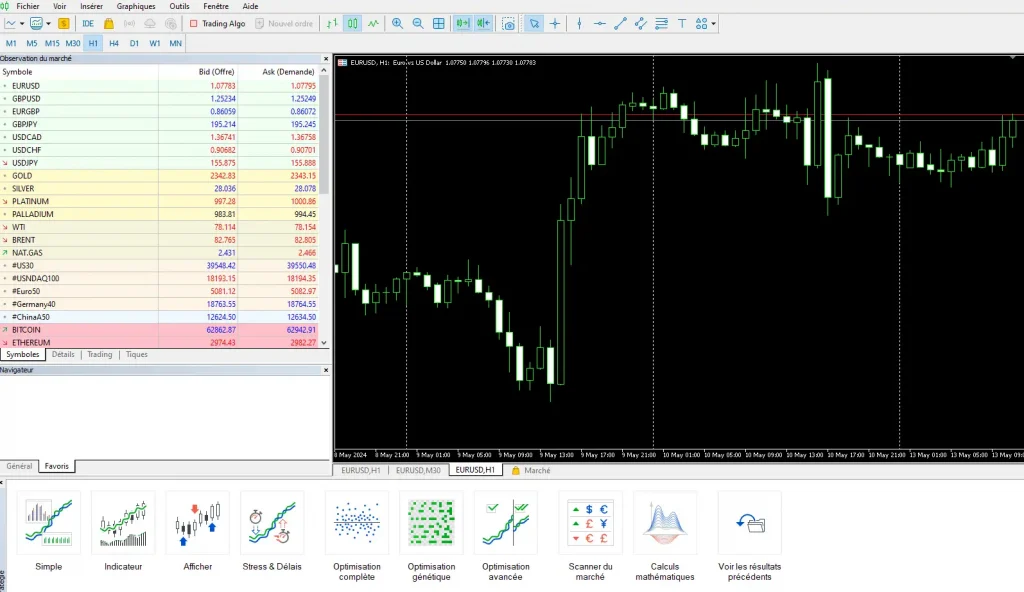The height and width of the screenshot is (592, 1024).
Task: Select candlestick chart display mode
Action: coord(353,24)
